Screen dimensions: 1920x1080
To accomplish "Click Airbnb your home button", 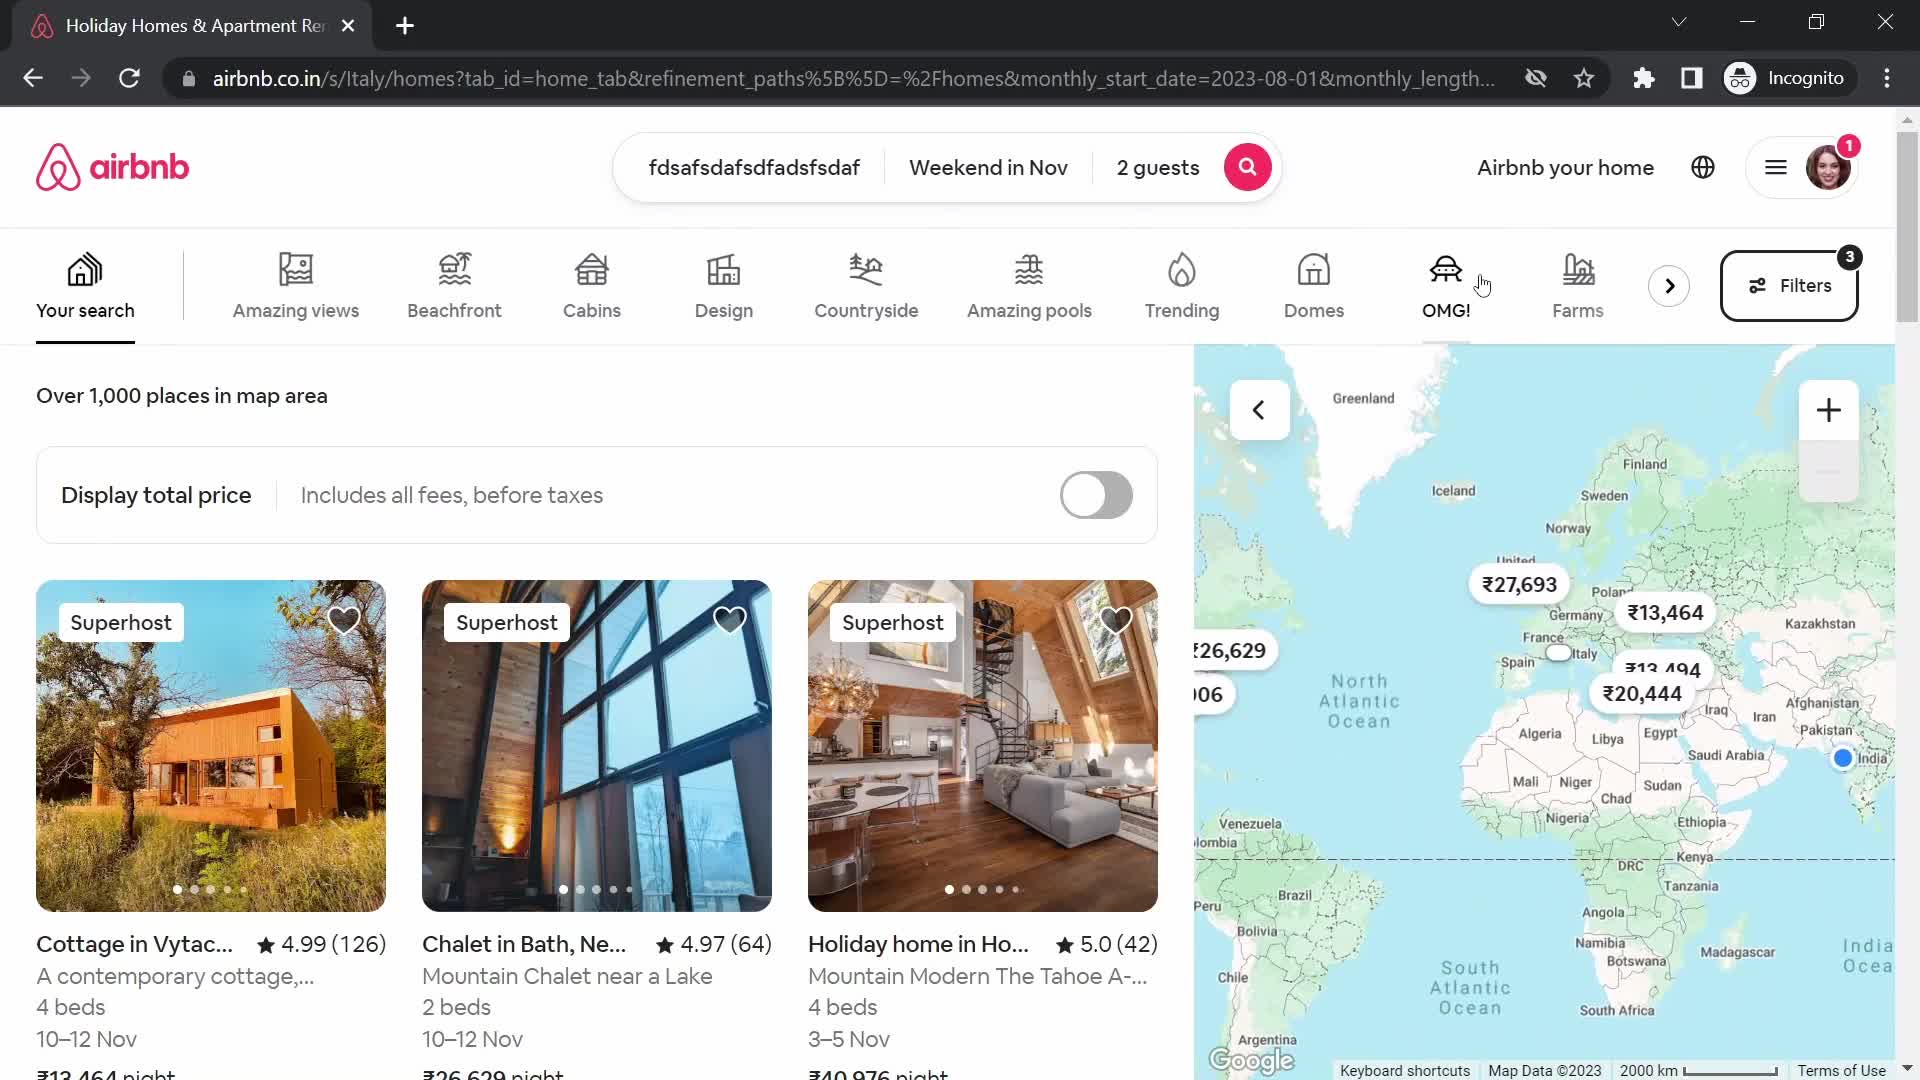I will (x=1565, y=167).
